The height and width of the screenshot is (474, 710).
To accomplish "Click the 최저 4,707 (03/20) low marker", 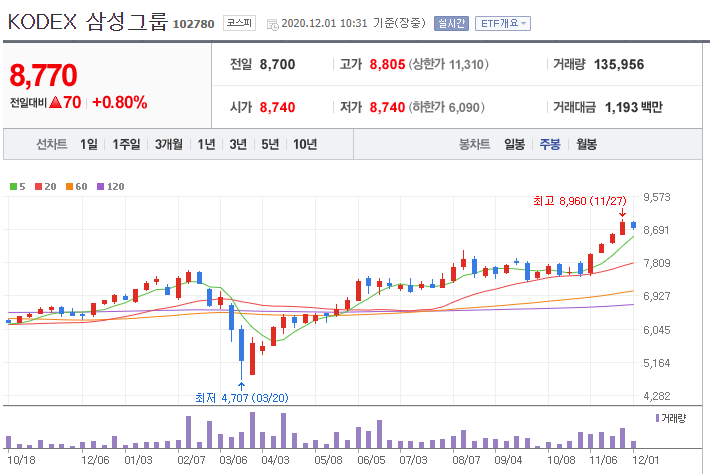I will click(242, 398).
